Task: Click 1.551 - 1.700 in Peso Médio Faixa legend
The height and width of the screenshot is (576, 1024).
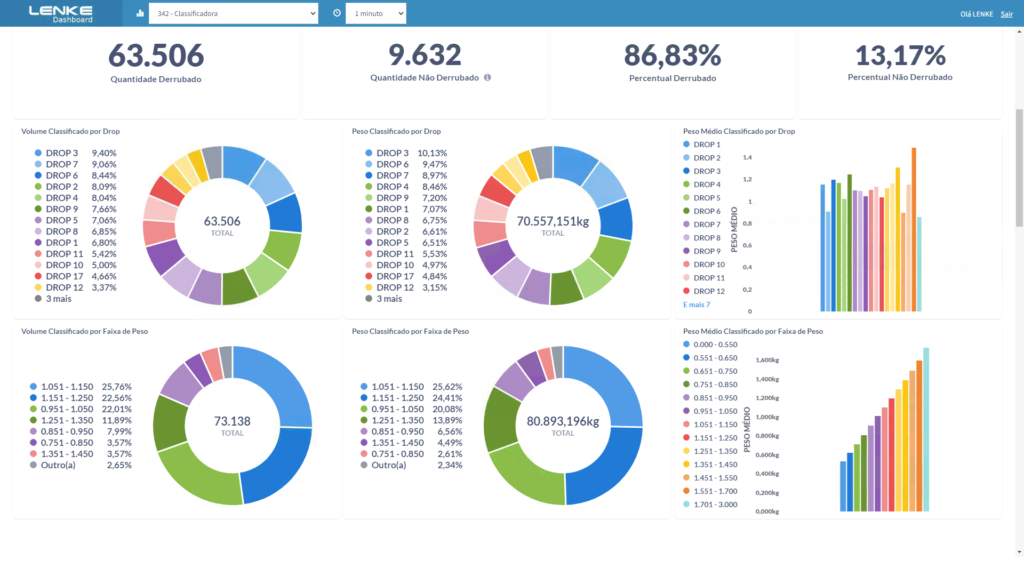Action: click(711, 491)
